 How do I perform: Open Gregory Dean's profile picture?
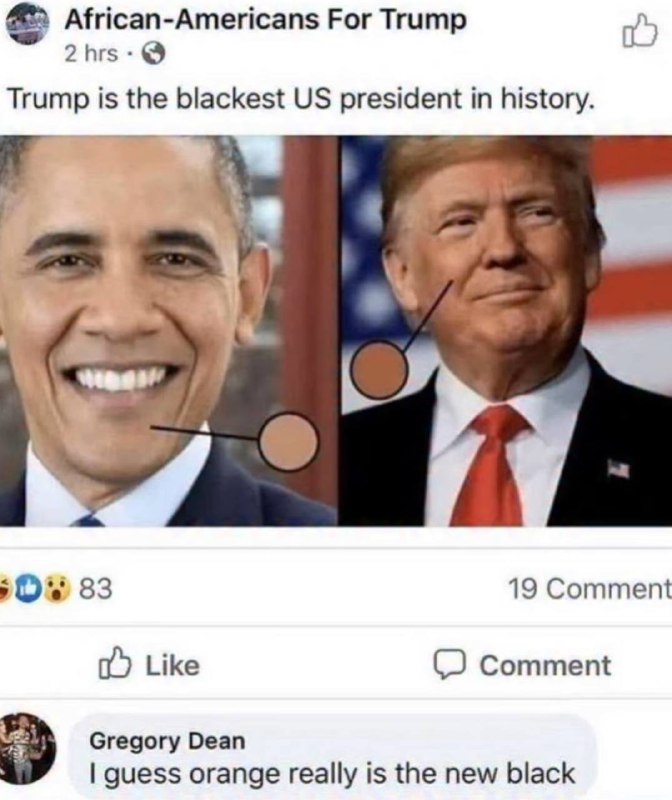coord(28,749)
